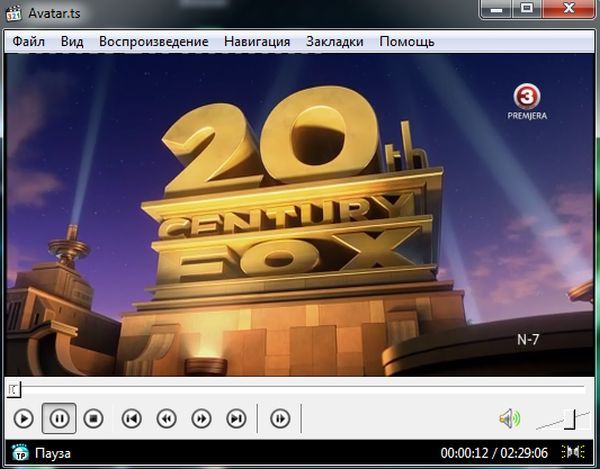
Task: Open the Воспроизведение menu
Action: tap(153, 41)
